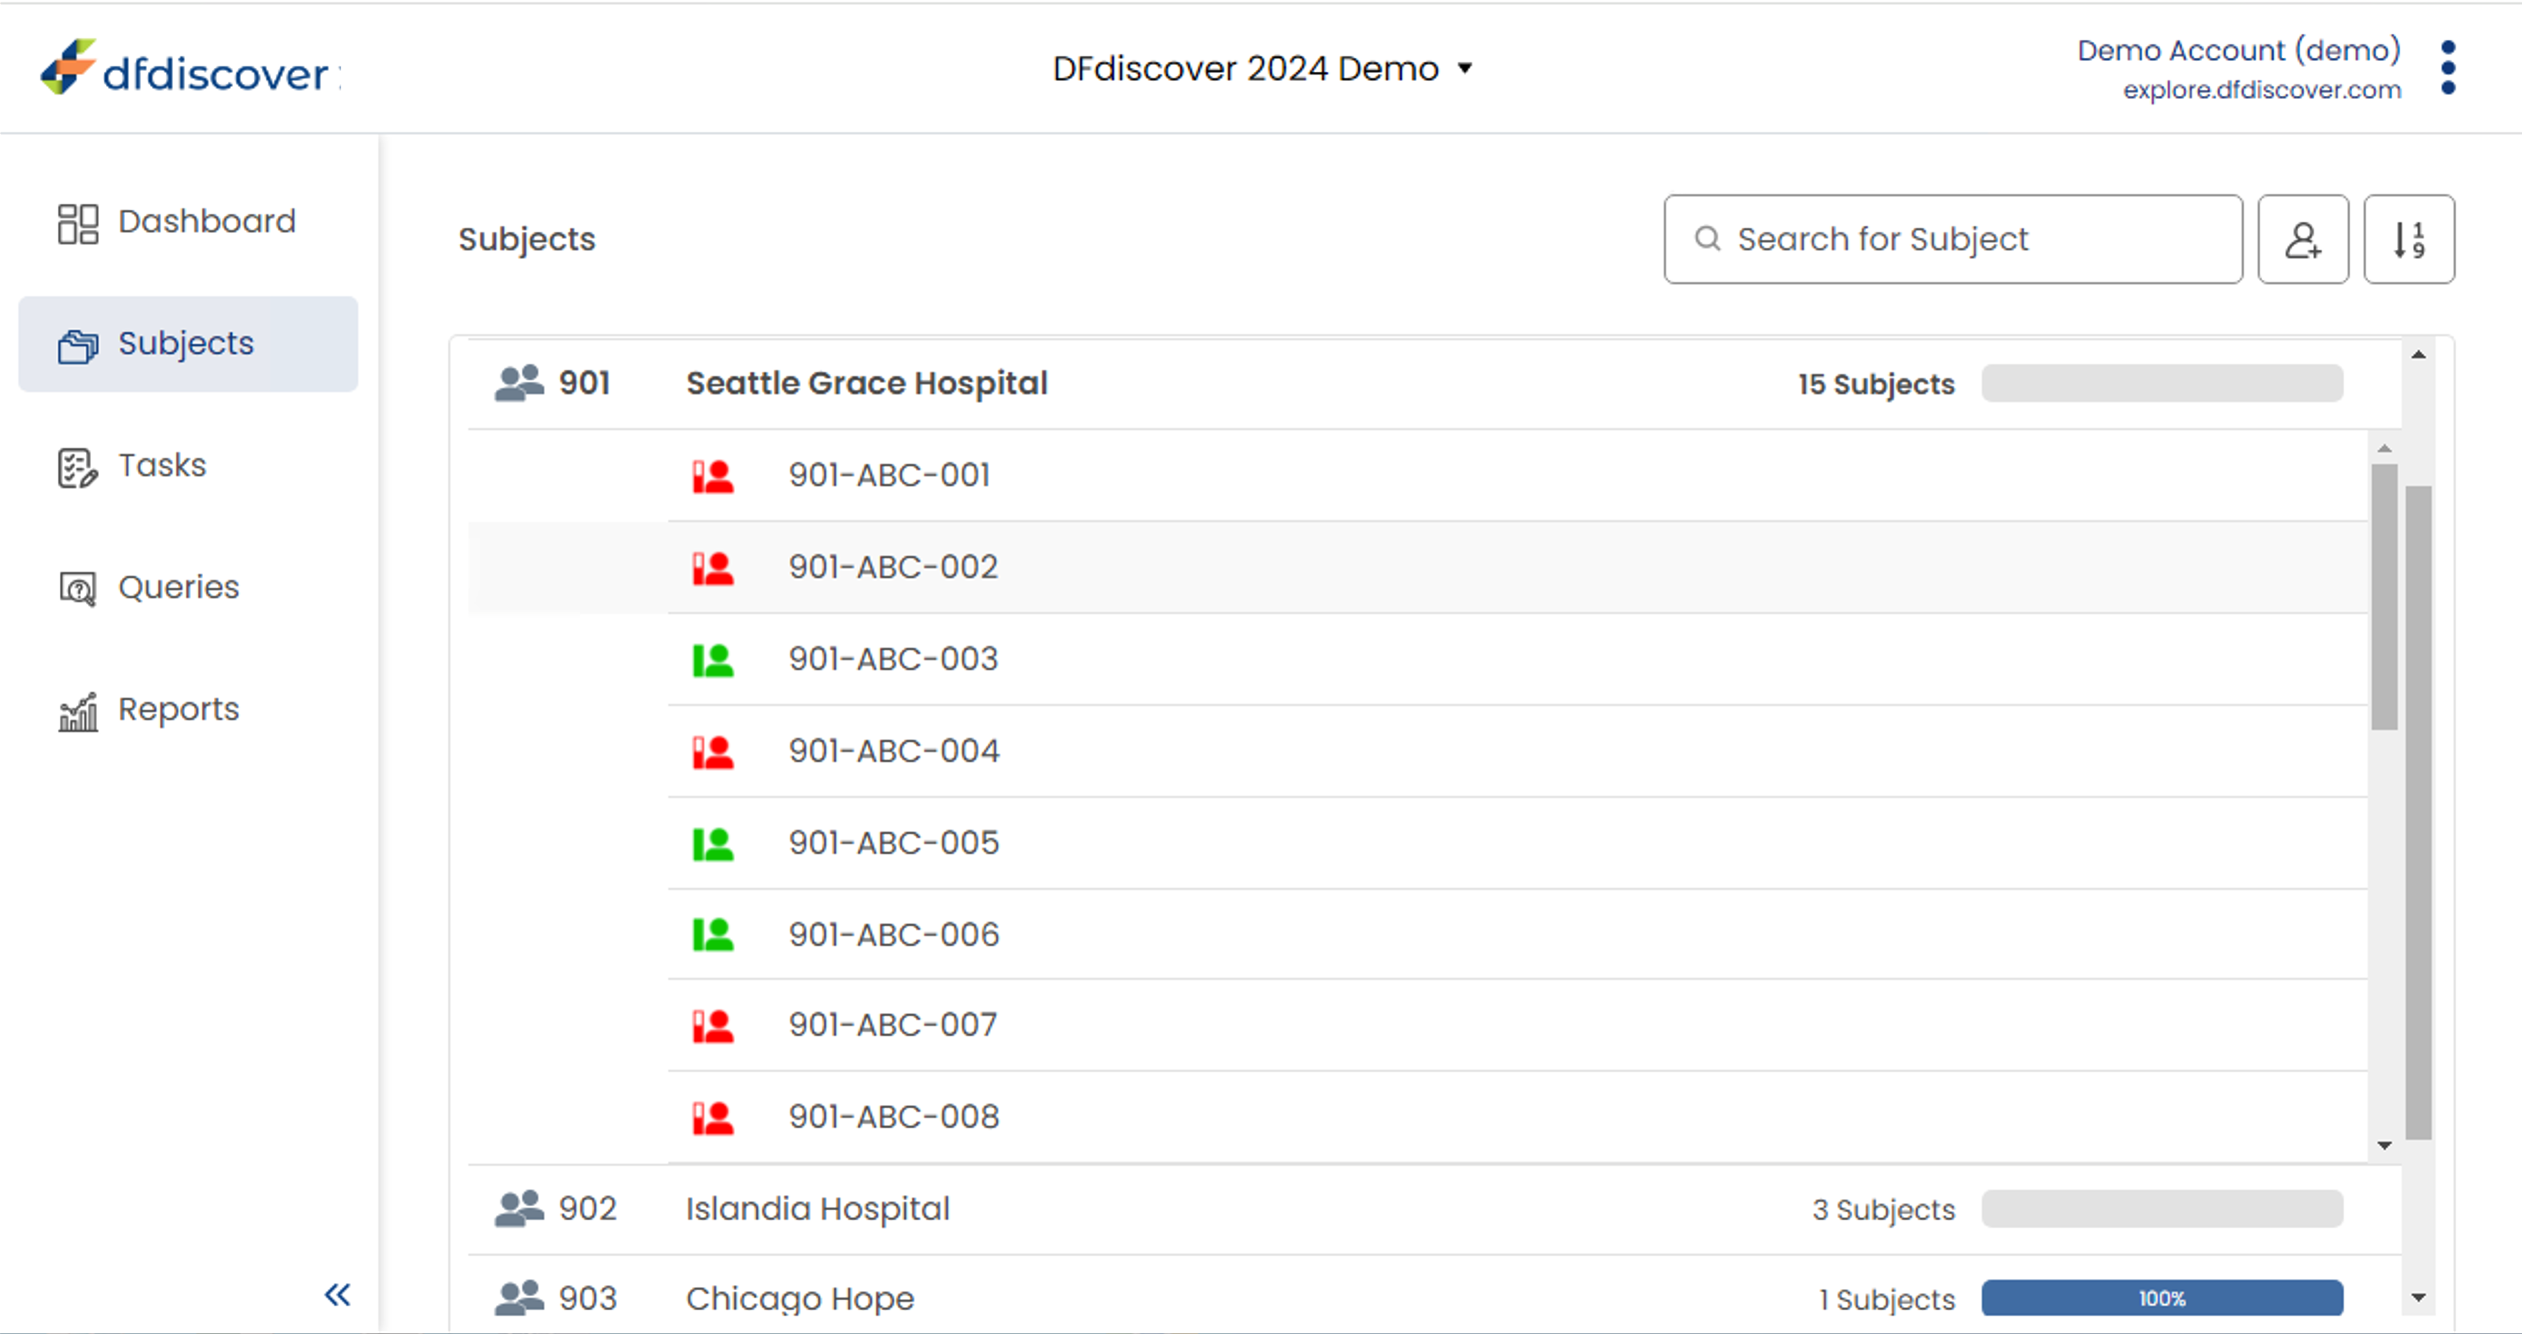Click the 902 site group icon
2522x1334 pixels.
[519, 1209]
